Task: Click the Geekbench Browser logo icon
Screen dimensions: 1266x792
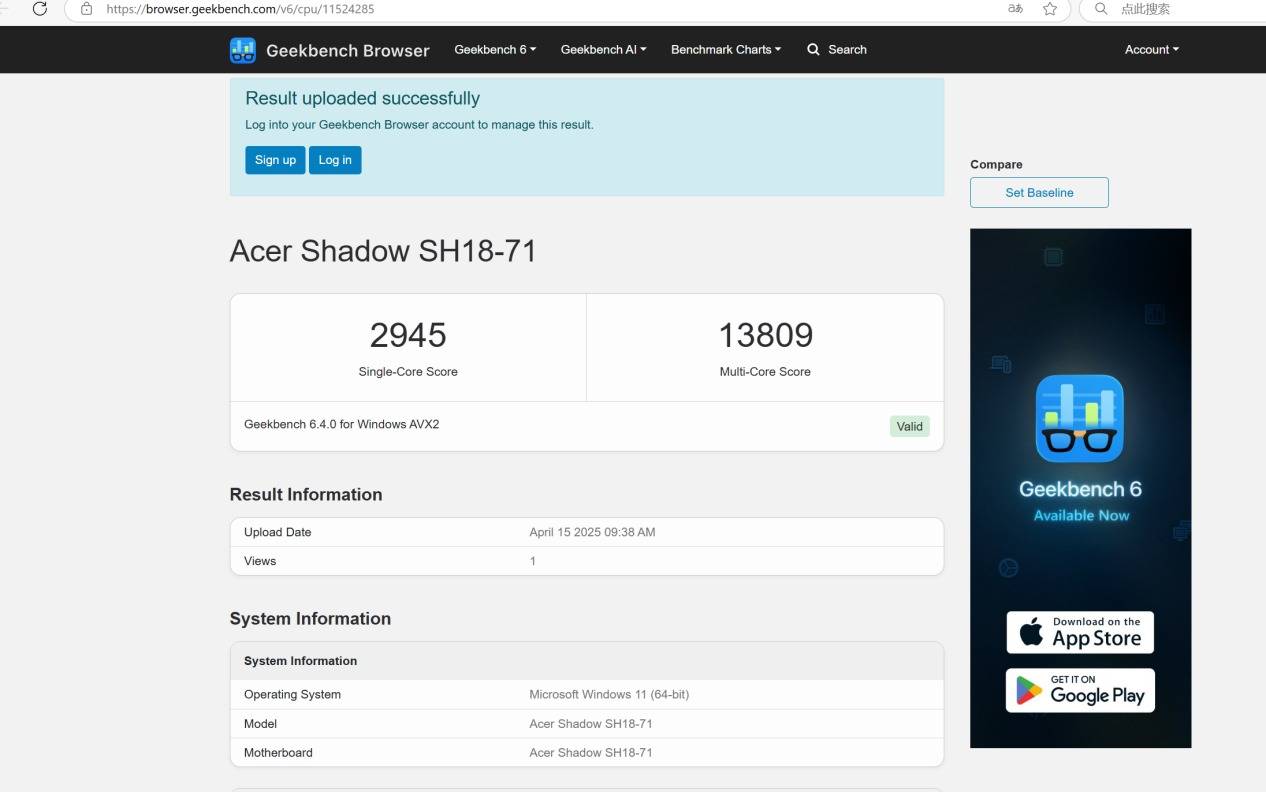Action: point(243,50)
